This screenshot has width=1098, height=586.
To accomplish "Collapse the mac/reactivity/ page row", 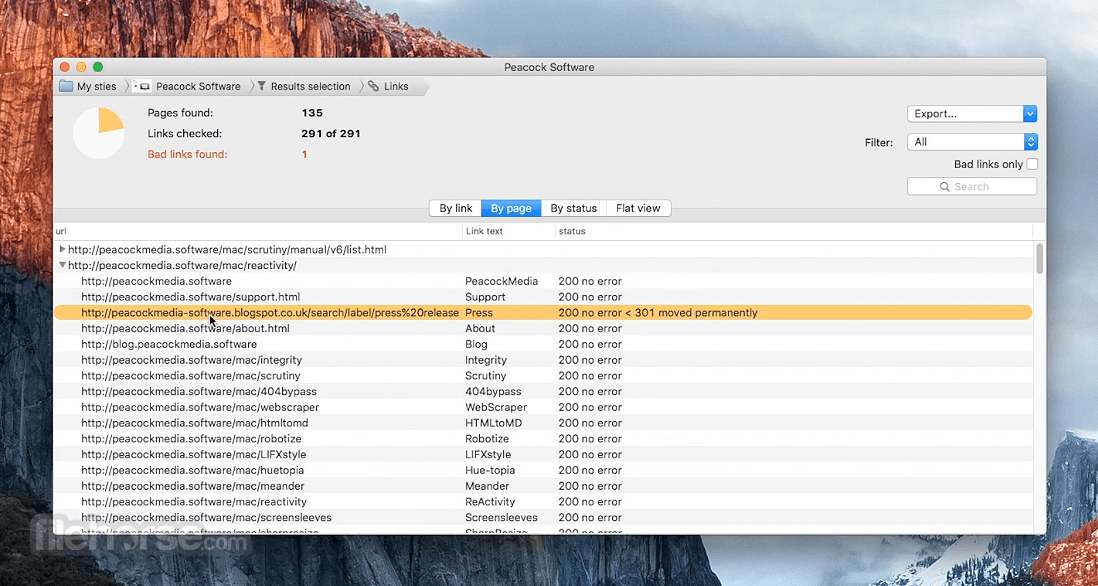I will point(62,265).
